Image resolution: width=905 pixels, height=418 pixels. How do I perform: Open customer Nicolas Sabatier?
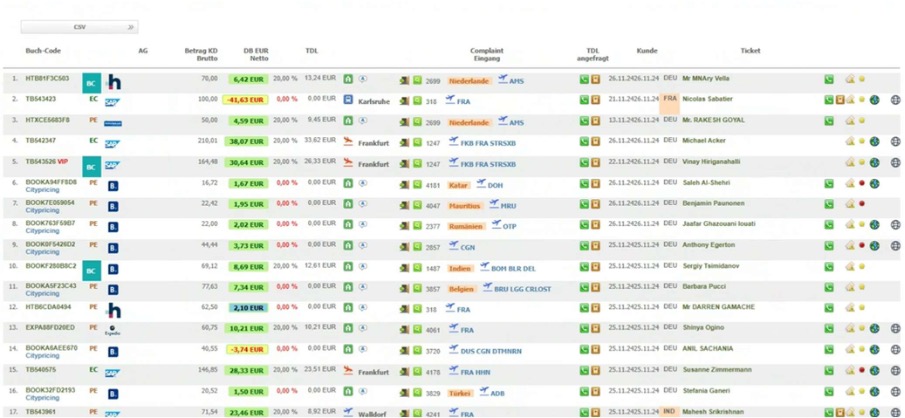coord(707,99)
